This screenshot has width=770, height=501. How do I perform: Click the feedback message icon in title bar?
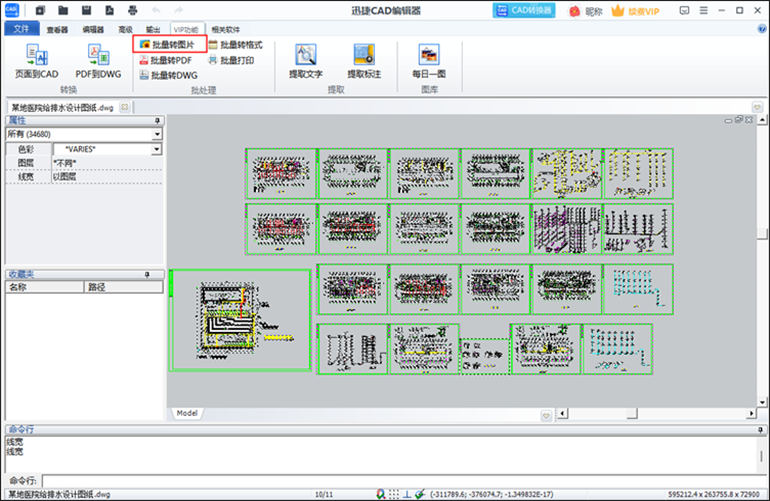pos(684,10)
